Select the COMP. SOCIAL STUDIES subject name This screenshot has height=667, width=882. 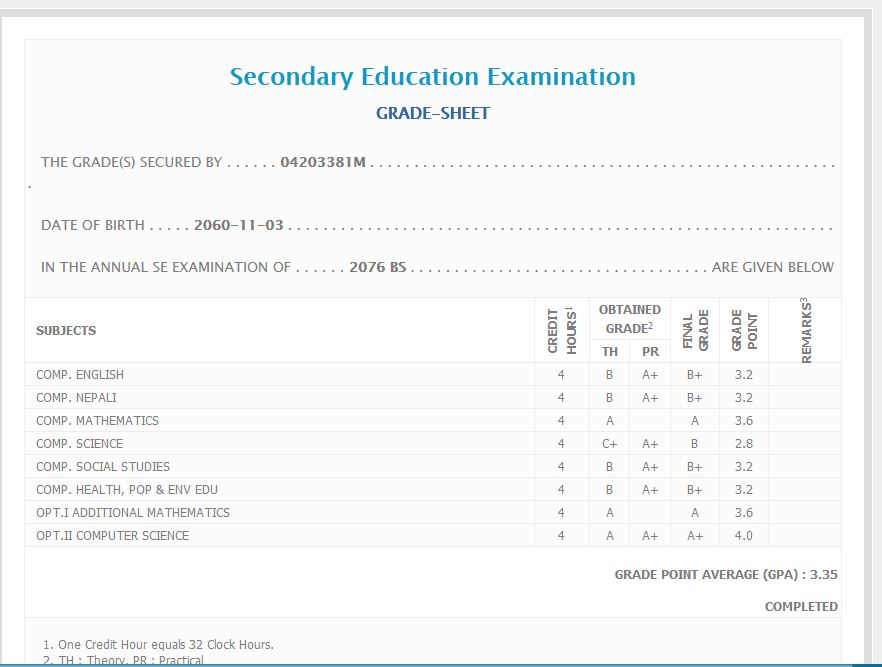coord(103,467)
